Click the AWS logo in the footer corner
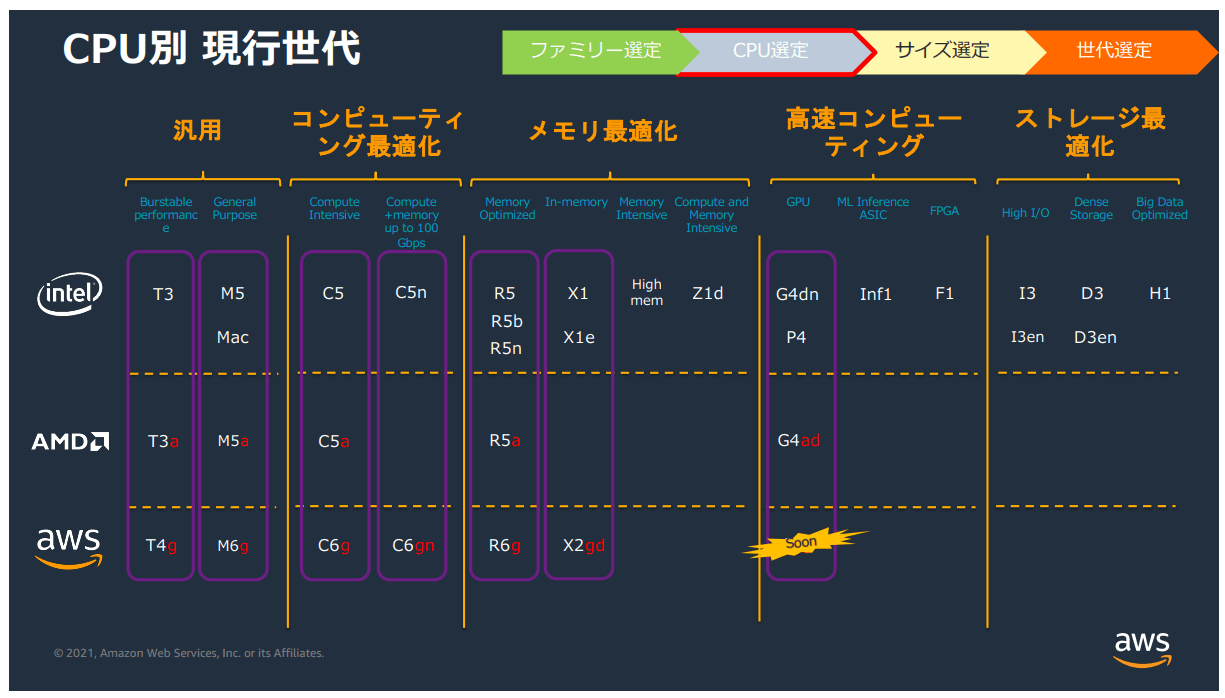 click(1142, 648)
